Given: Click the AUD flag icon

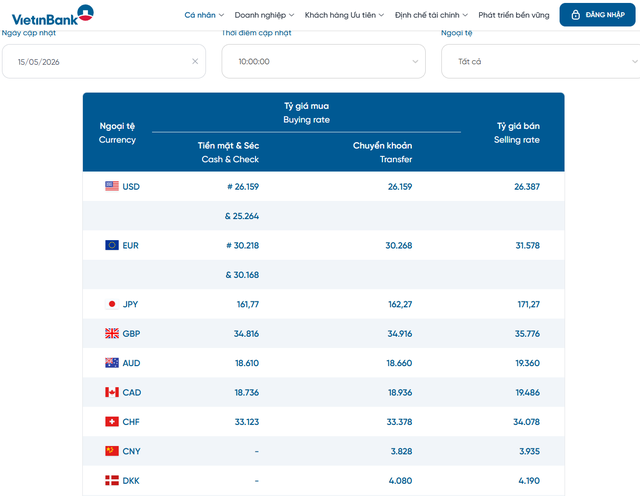Looking at the screenshot, I should 112,363.
